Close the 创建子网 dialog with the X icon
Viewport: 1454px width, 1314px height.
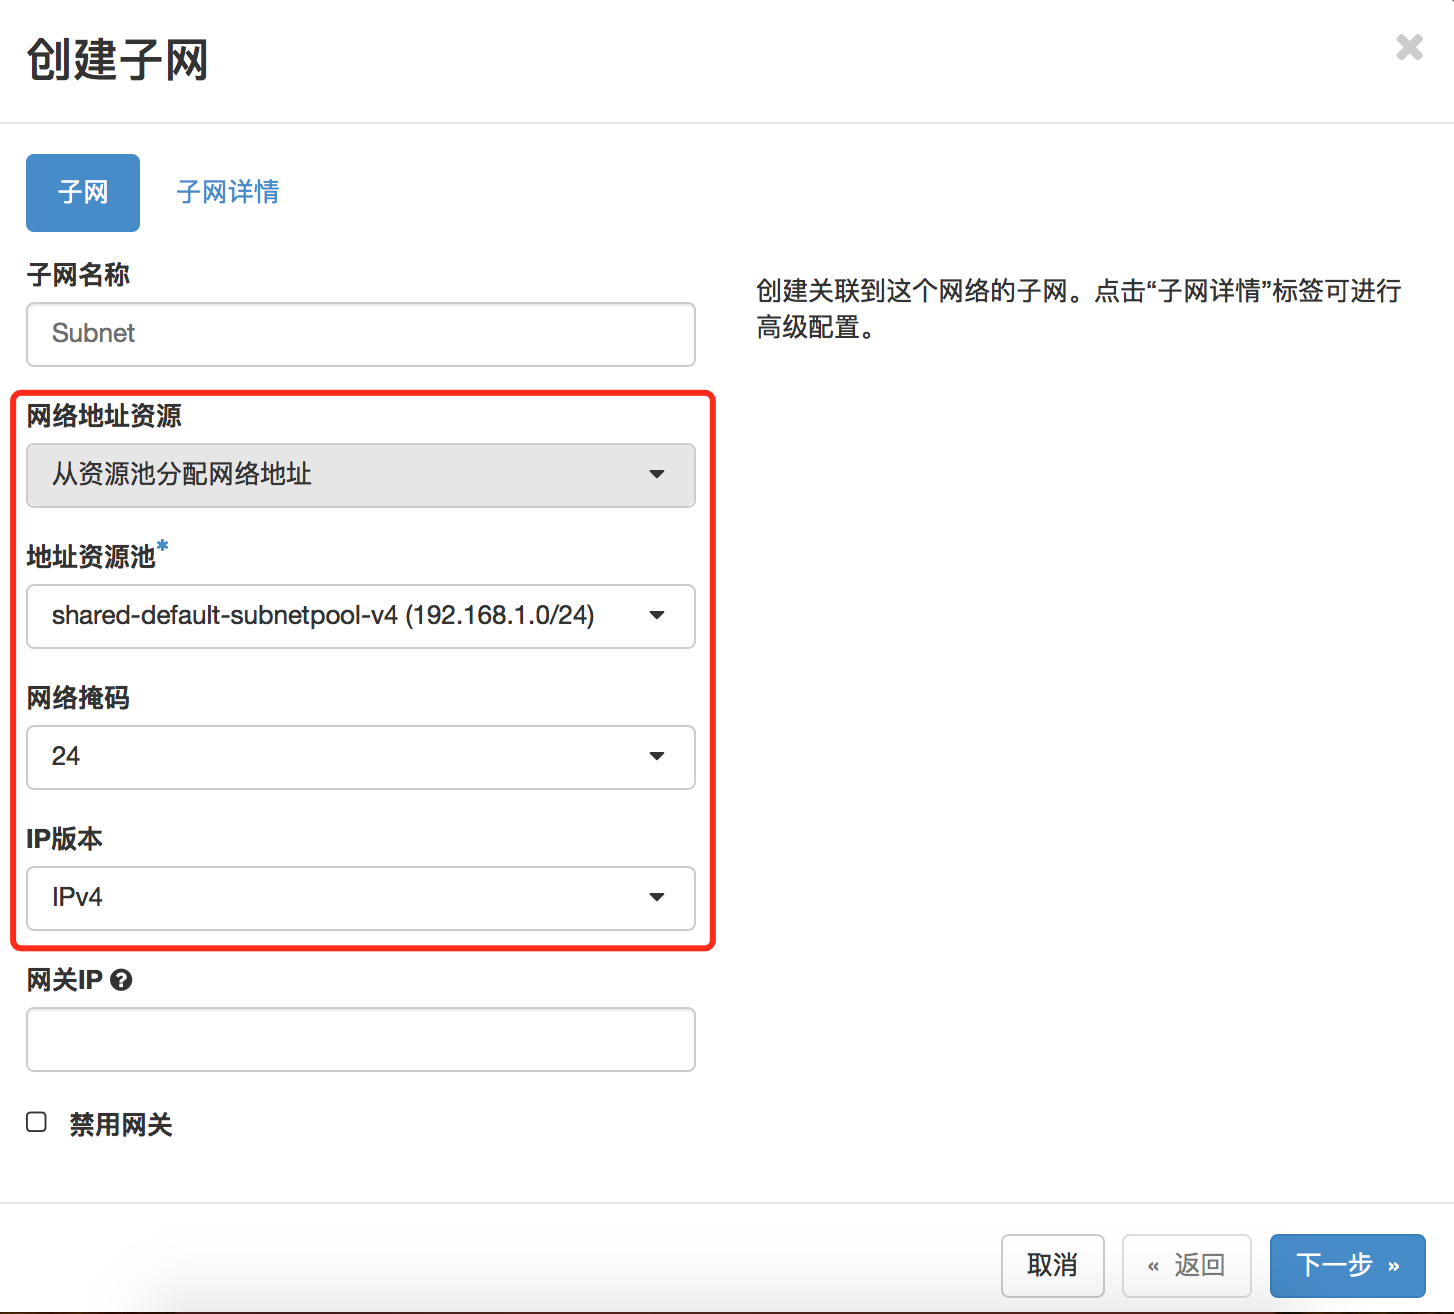(x=1409, y=47)
